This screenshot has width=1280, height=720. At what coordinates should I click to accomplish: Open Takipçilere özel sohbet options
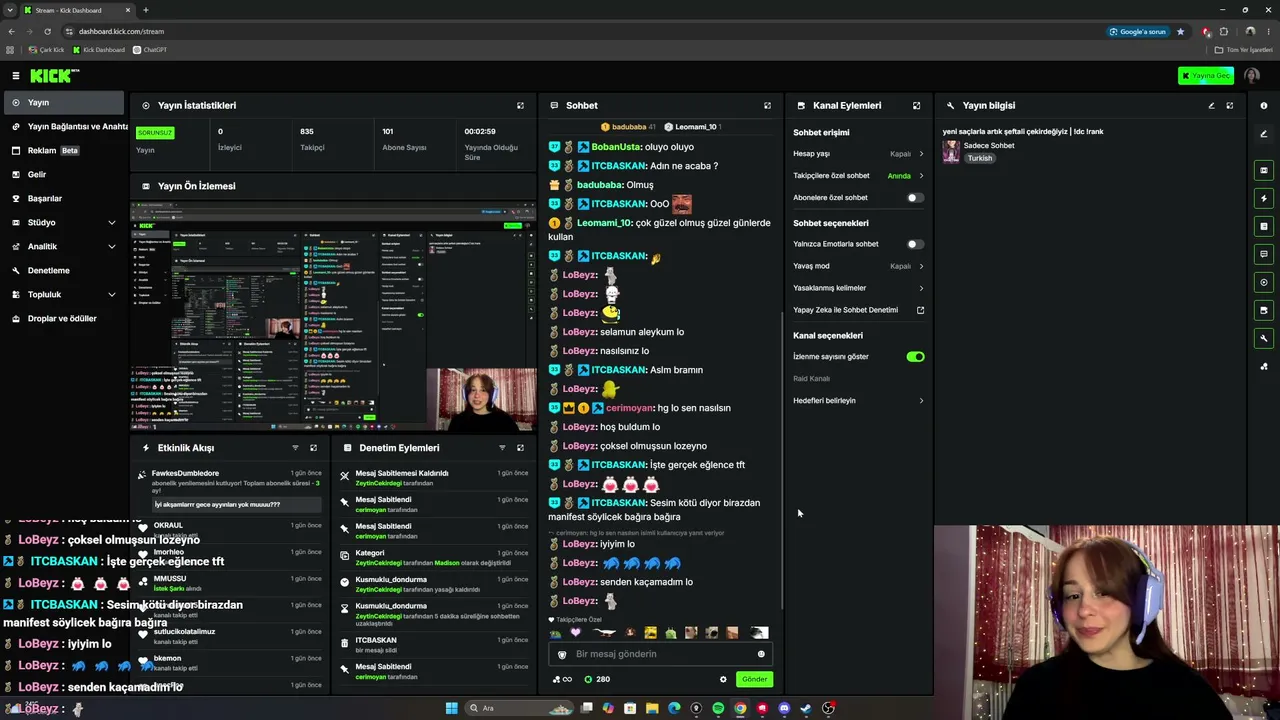pos(858,176)
